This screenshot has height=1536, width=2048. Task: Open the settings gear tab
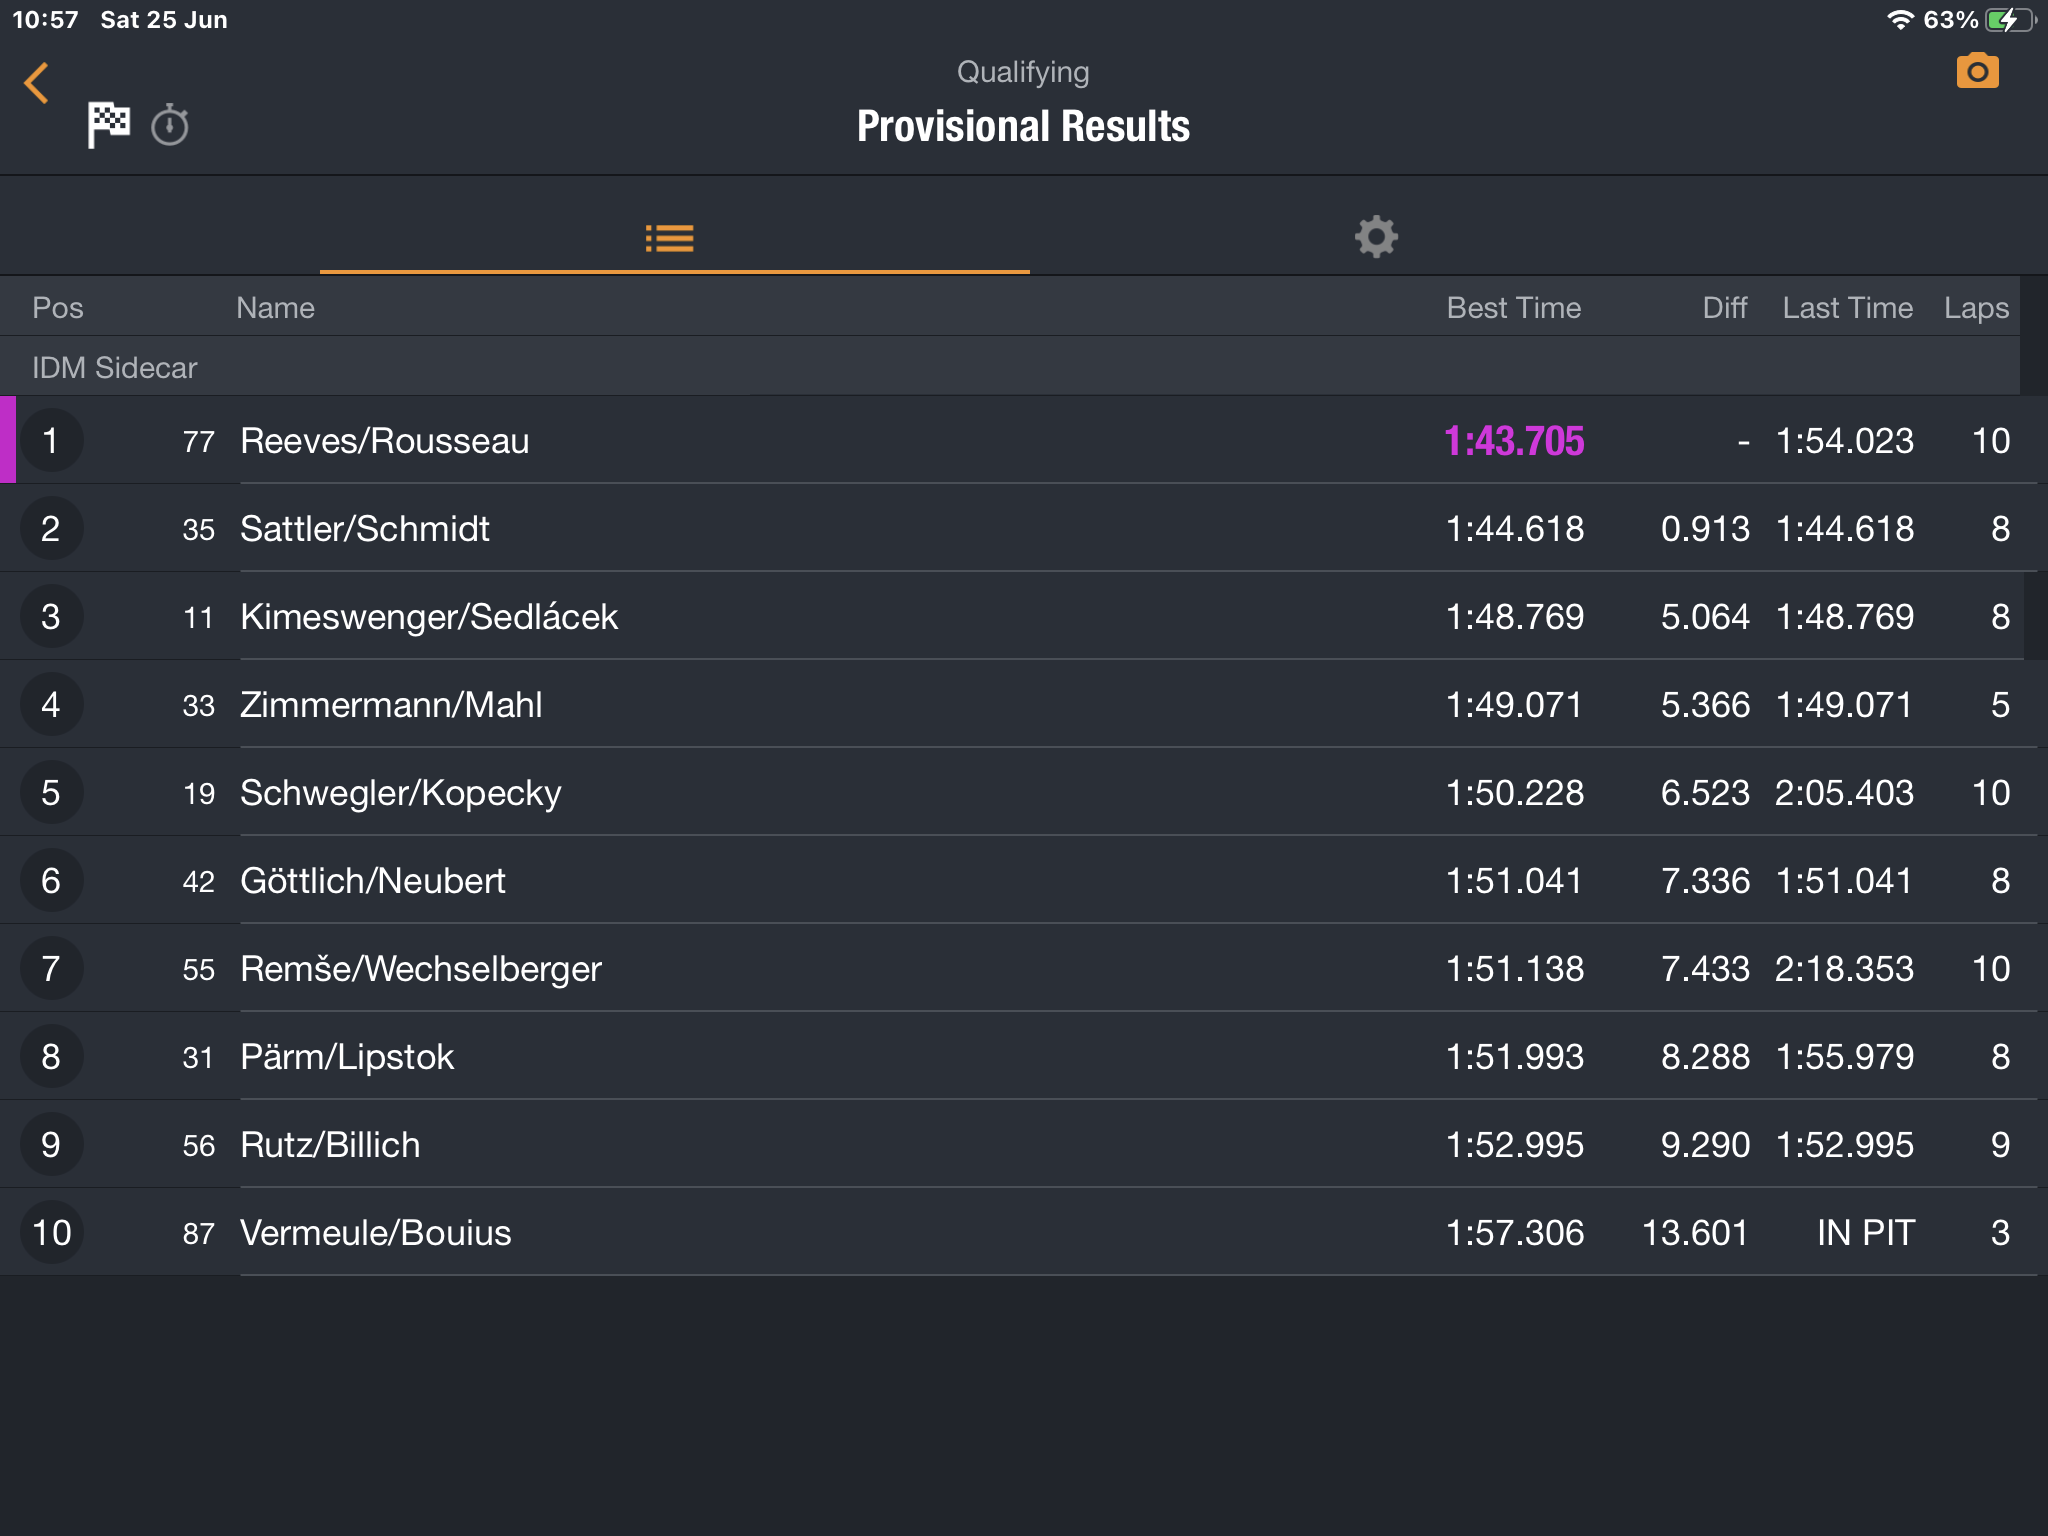1377,237
